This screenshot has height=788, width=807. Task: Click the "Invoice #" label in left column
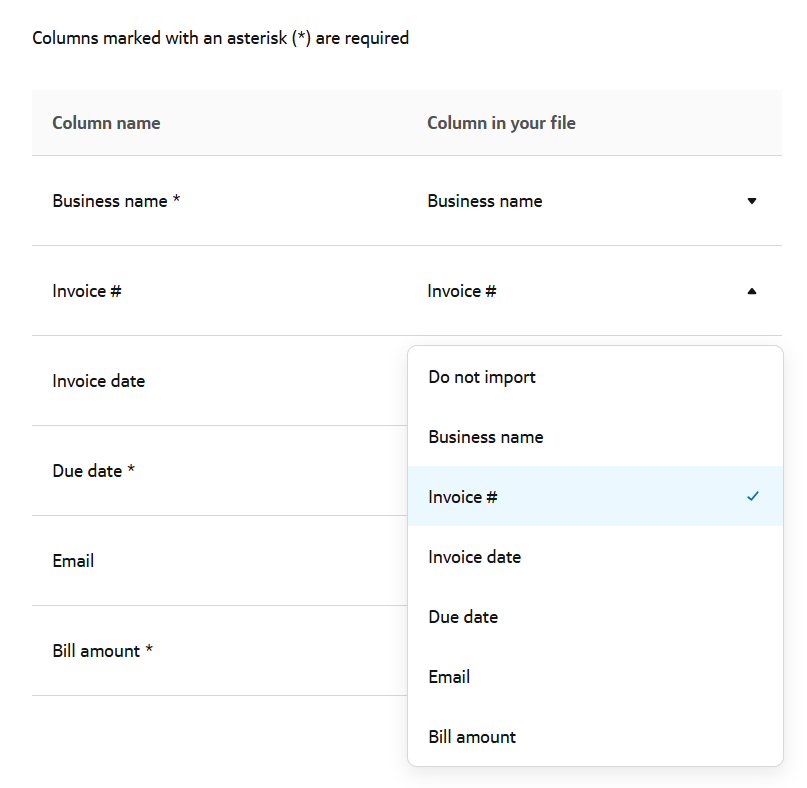[x=87, y=291]
